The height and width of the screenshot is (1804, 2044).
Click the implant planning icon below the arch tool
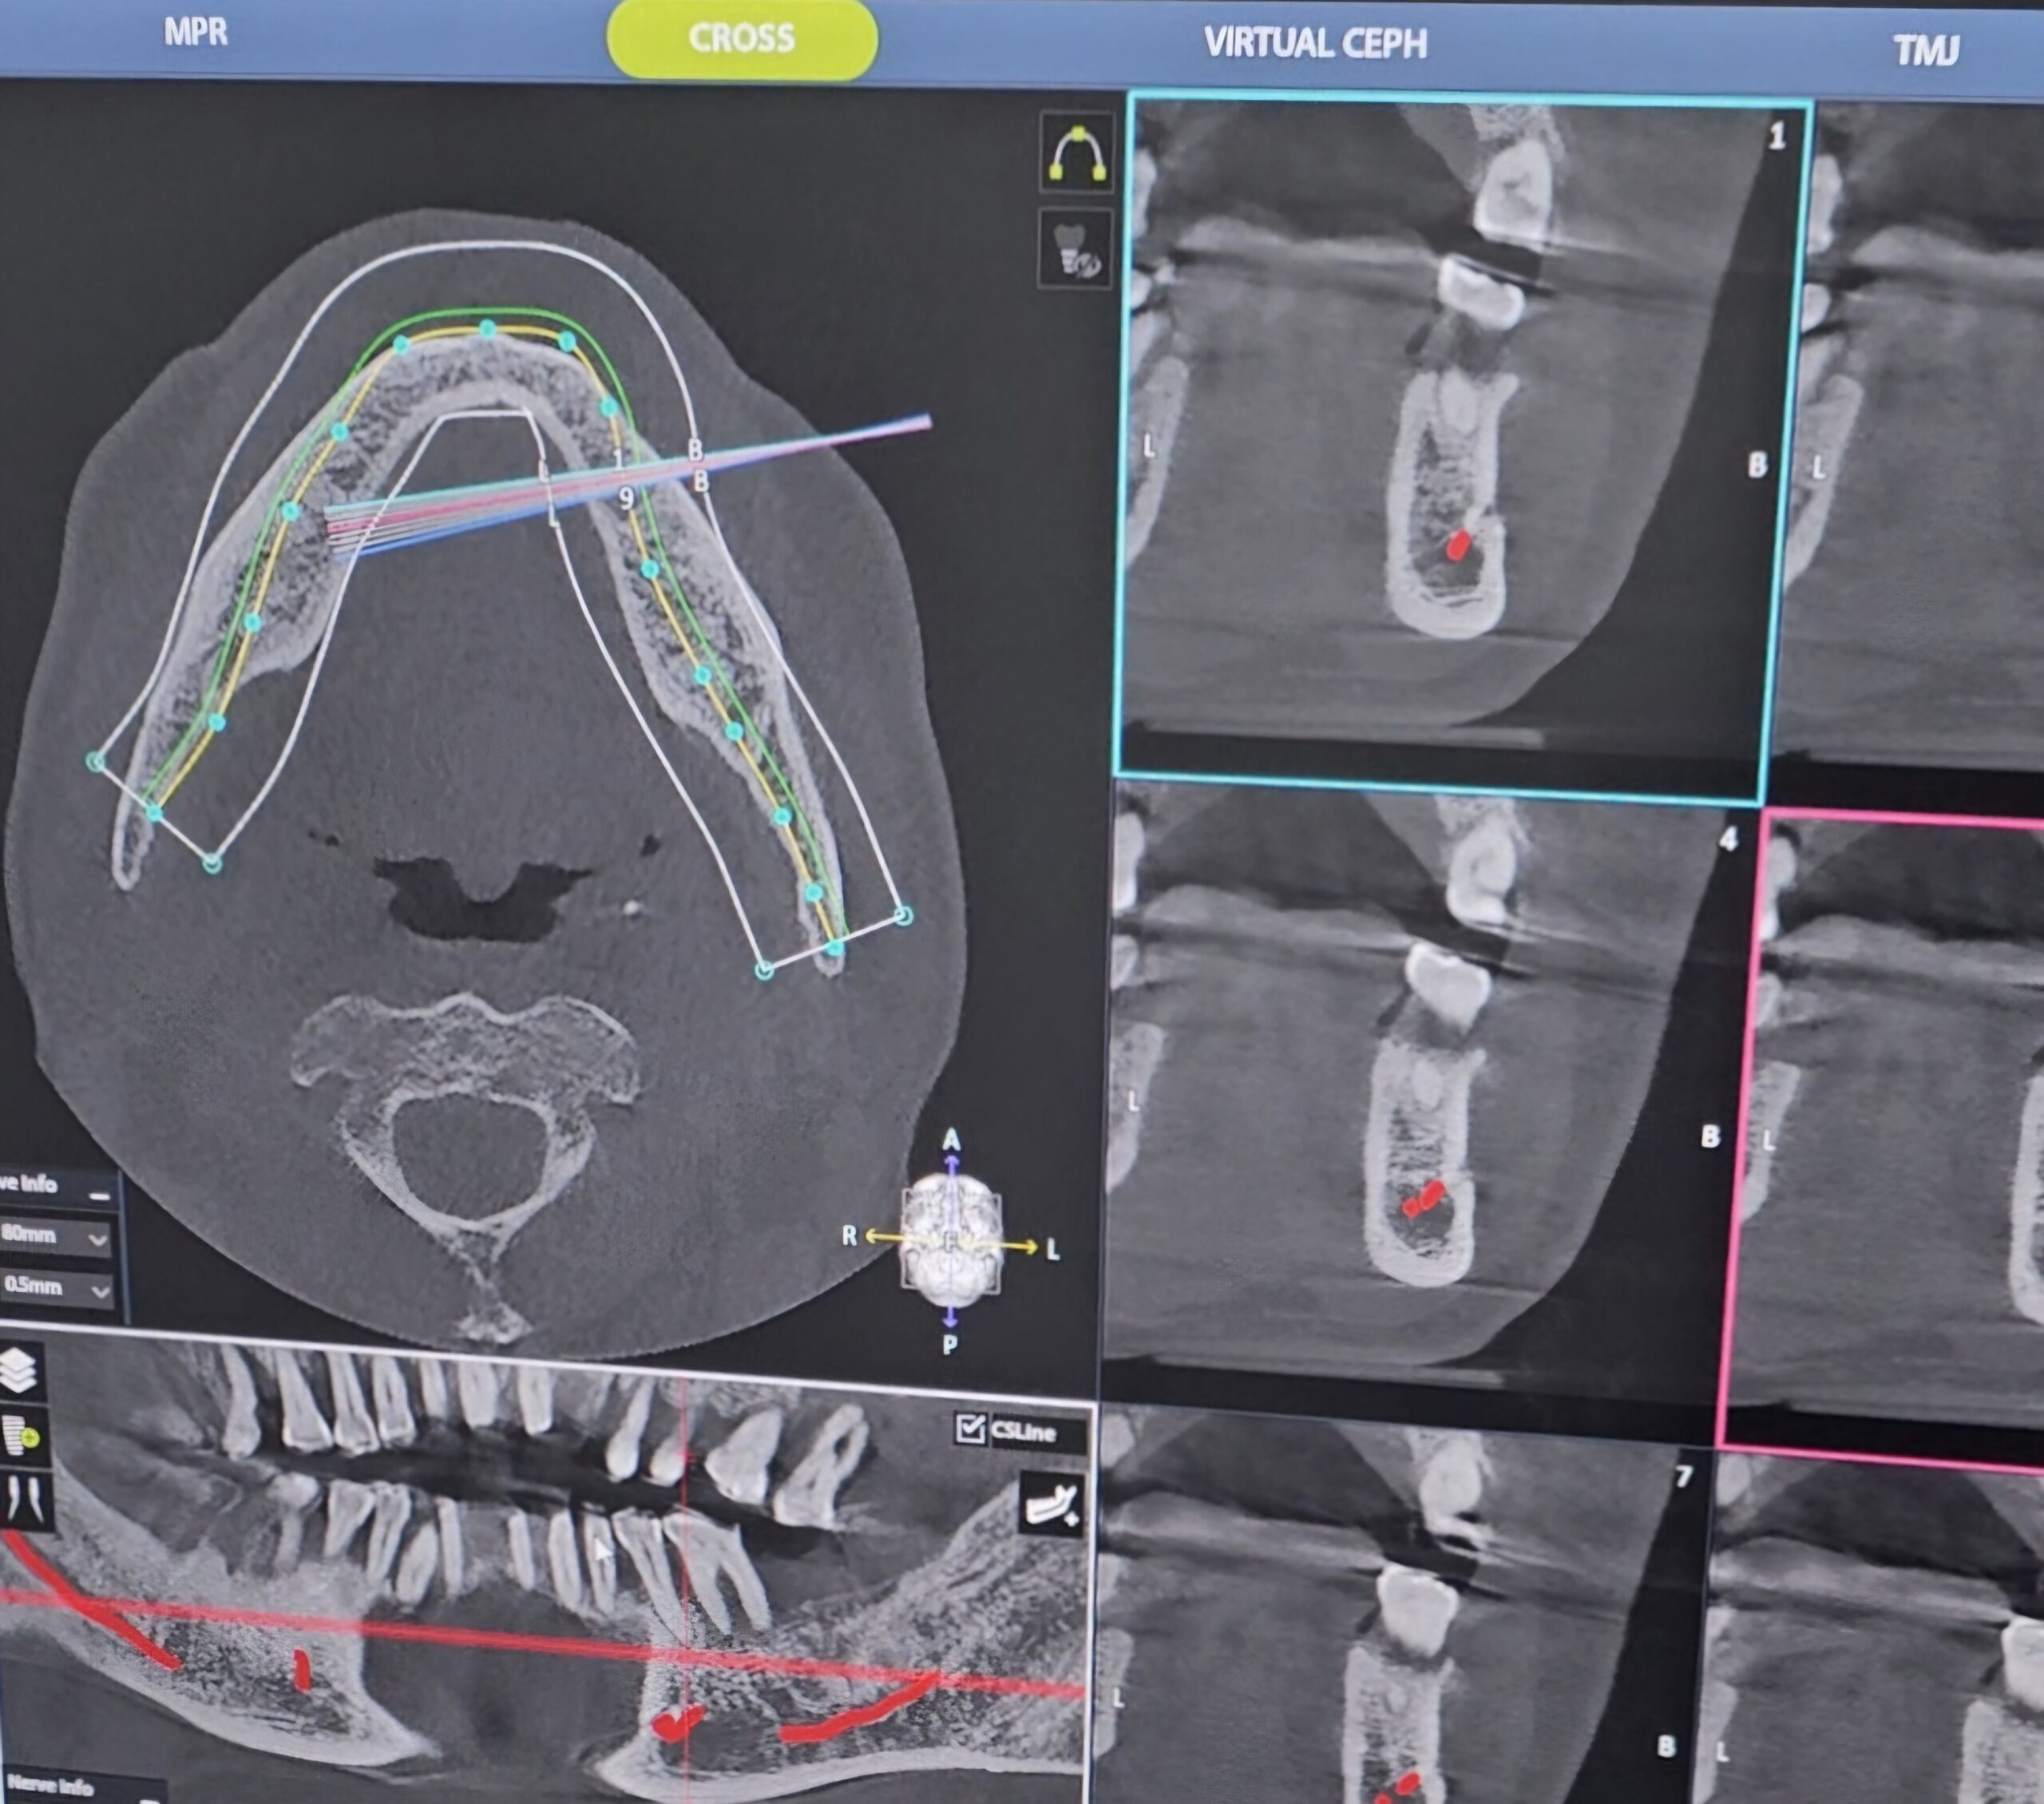click(1075, 249)
